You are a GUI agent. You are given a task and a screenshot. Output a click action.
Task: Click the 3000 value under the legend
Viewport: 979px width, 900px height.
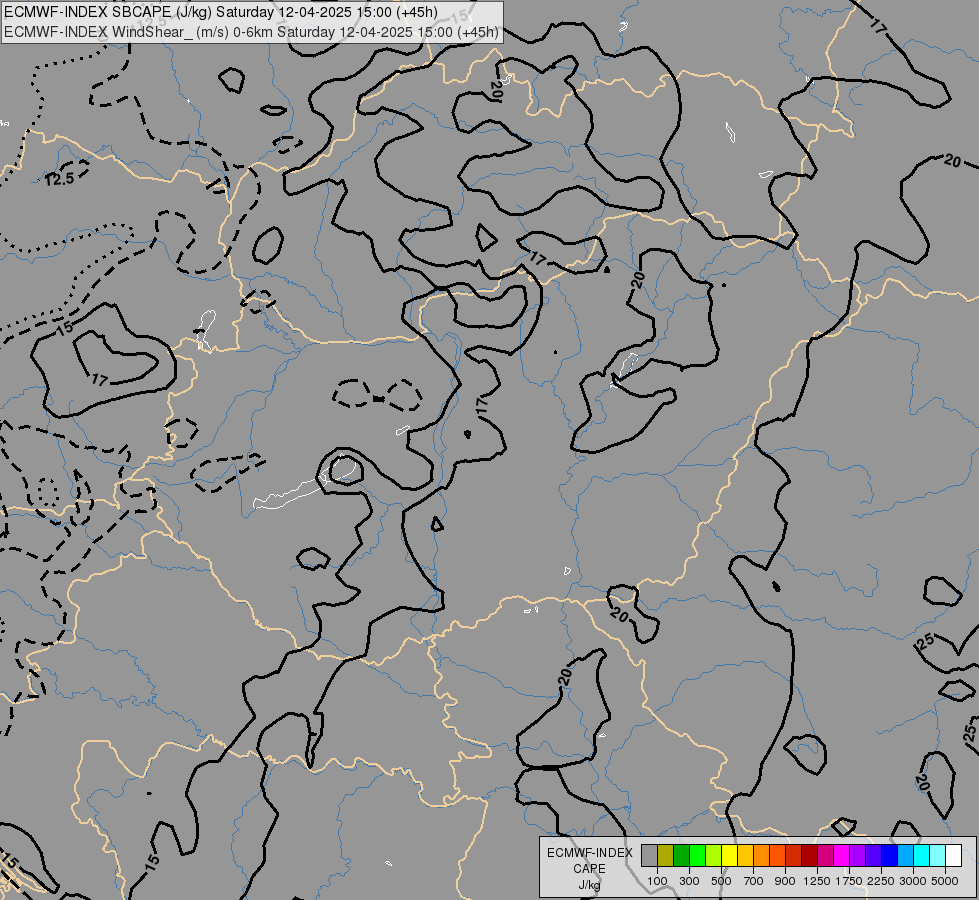click(x=913, y=881)
